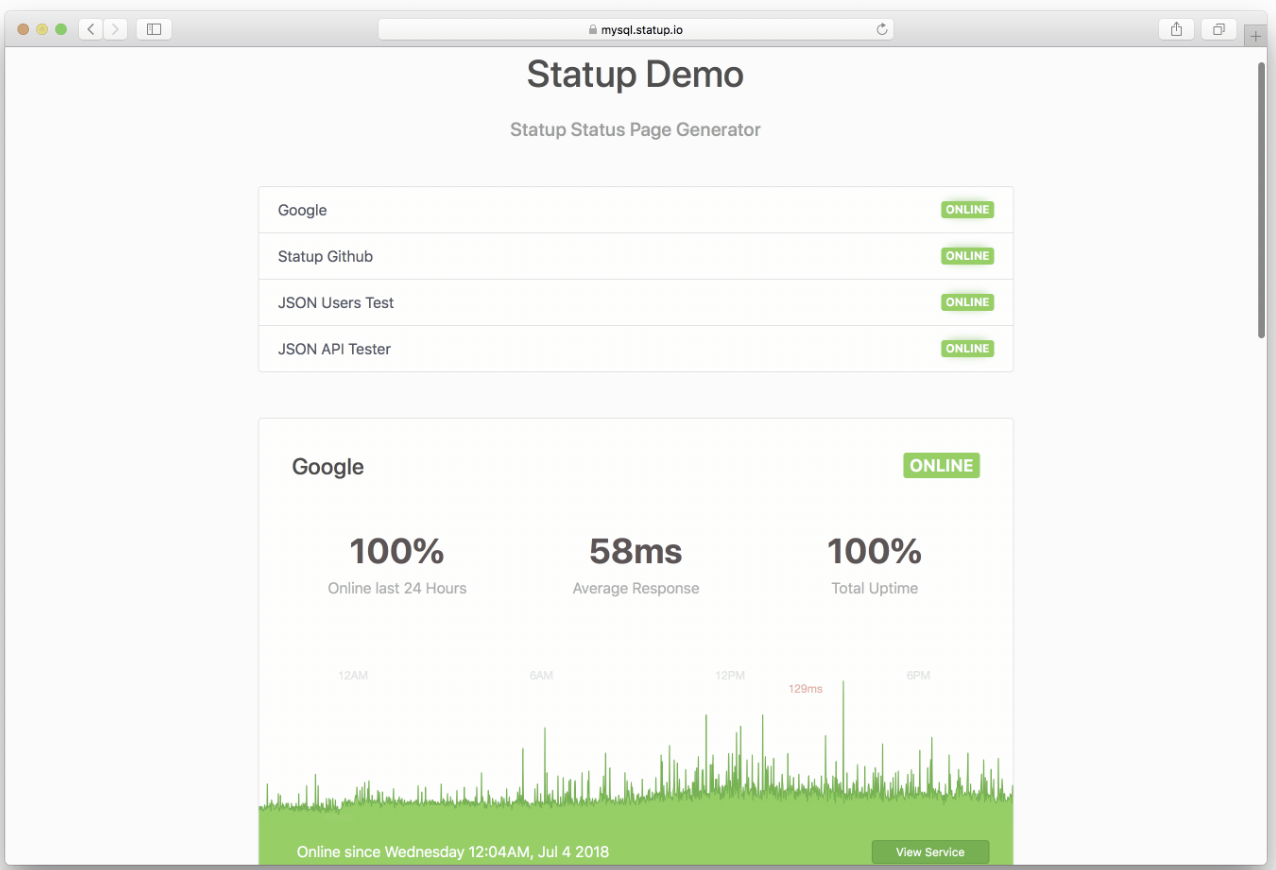Click the View Service button
The width and height of the screenshot is (1276, 870).
930,851
